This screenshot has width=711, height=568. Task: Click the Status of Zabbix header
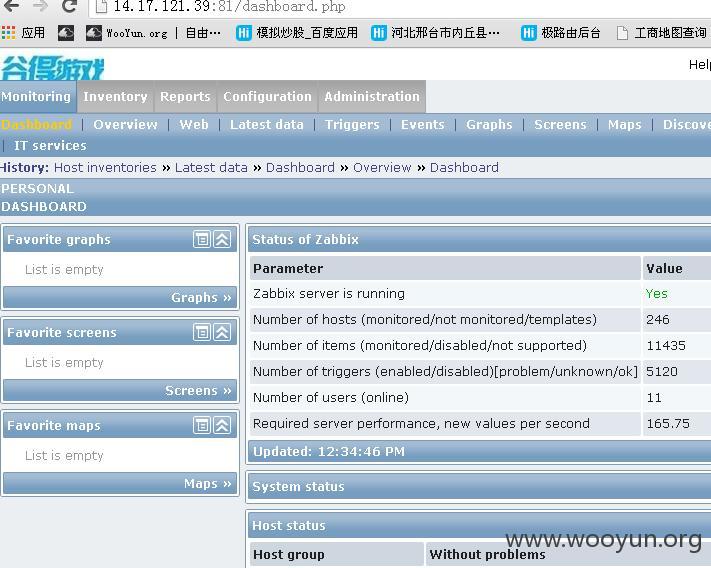480,239
